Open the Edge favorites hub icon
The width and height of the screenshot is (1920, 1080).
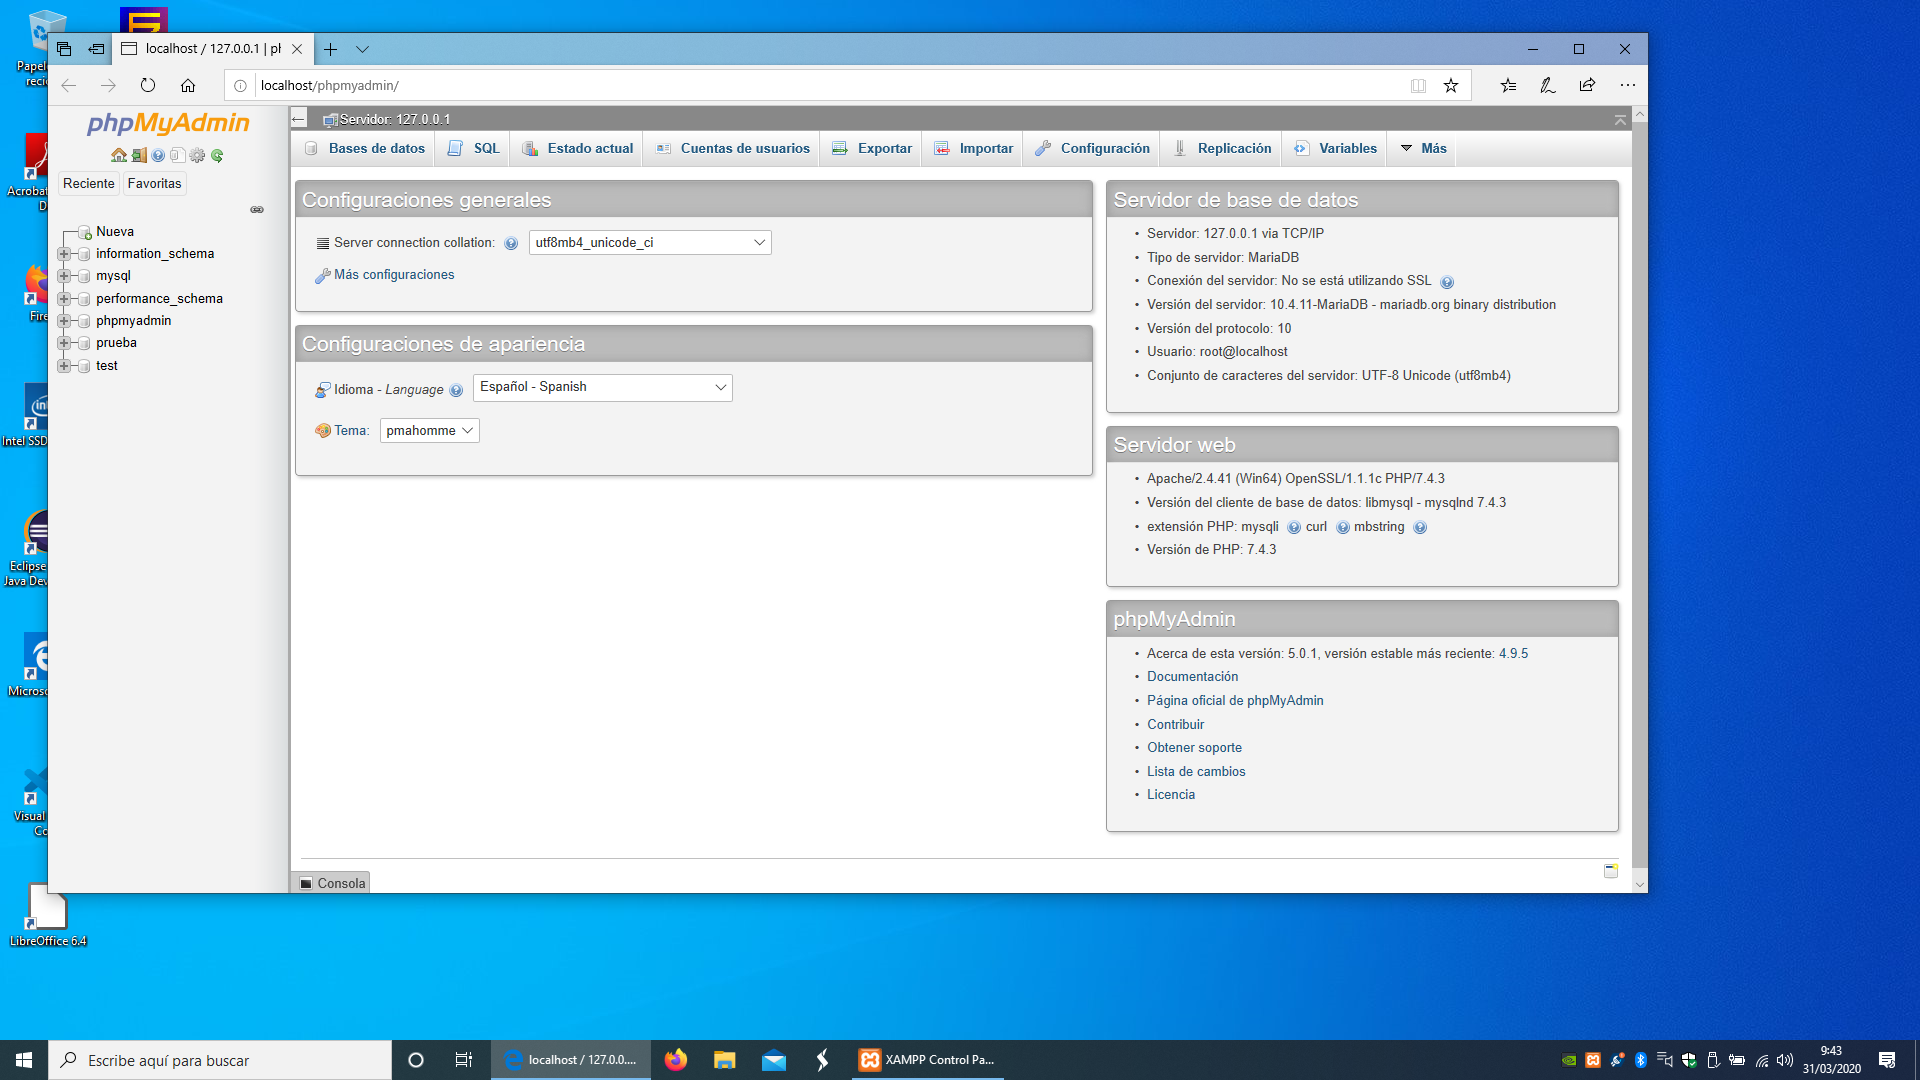point(1508,85)
